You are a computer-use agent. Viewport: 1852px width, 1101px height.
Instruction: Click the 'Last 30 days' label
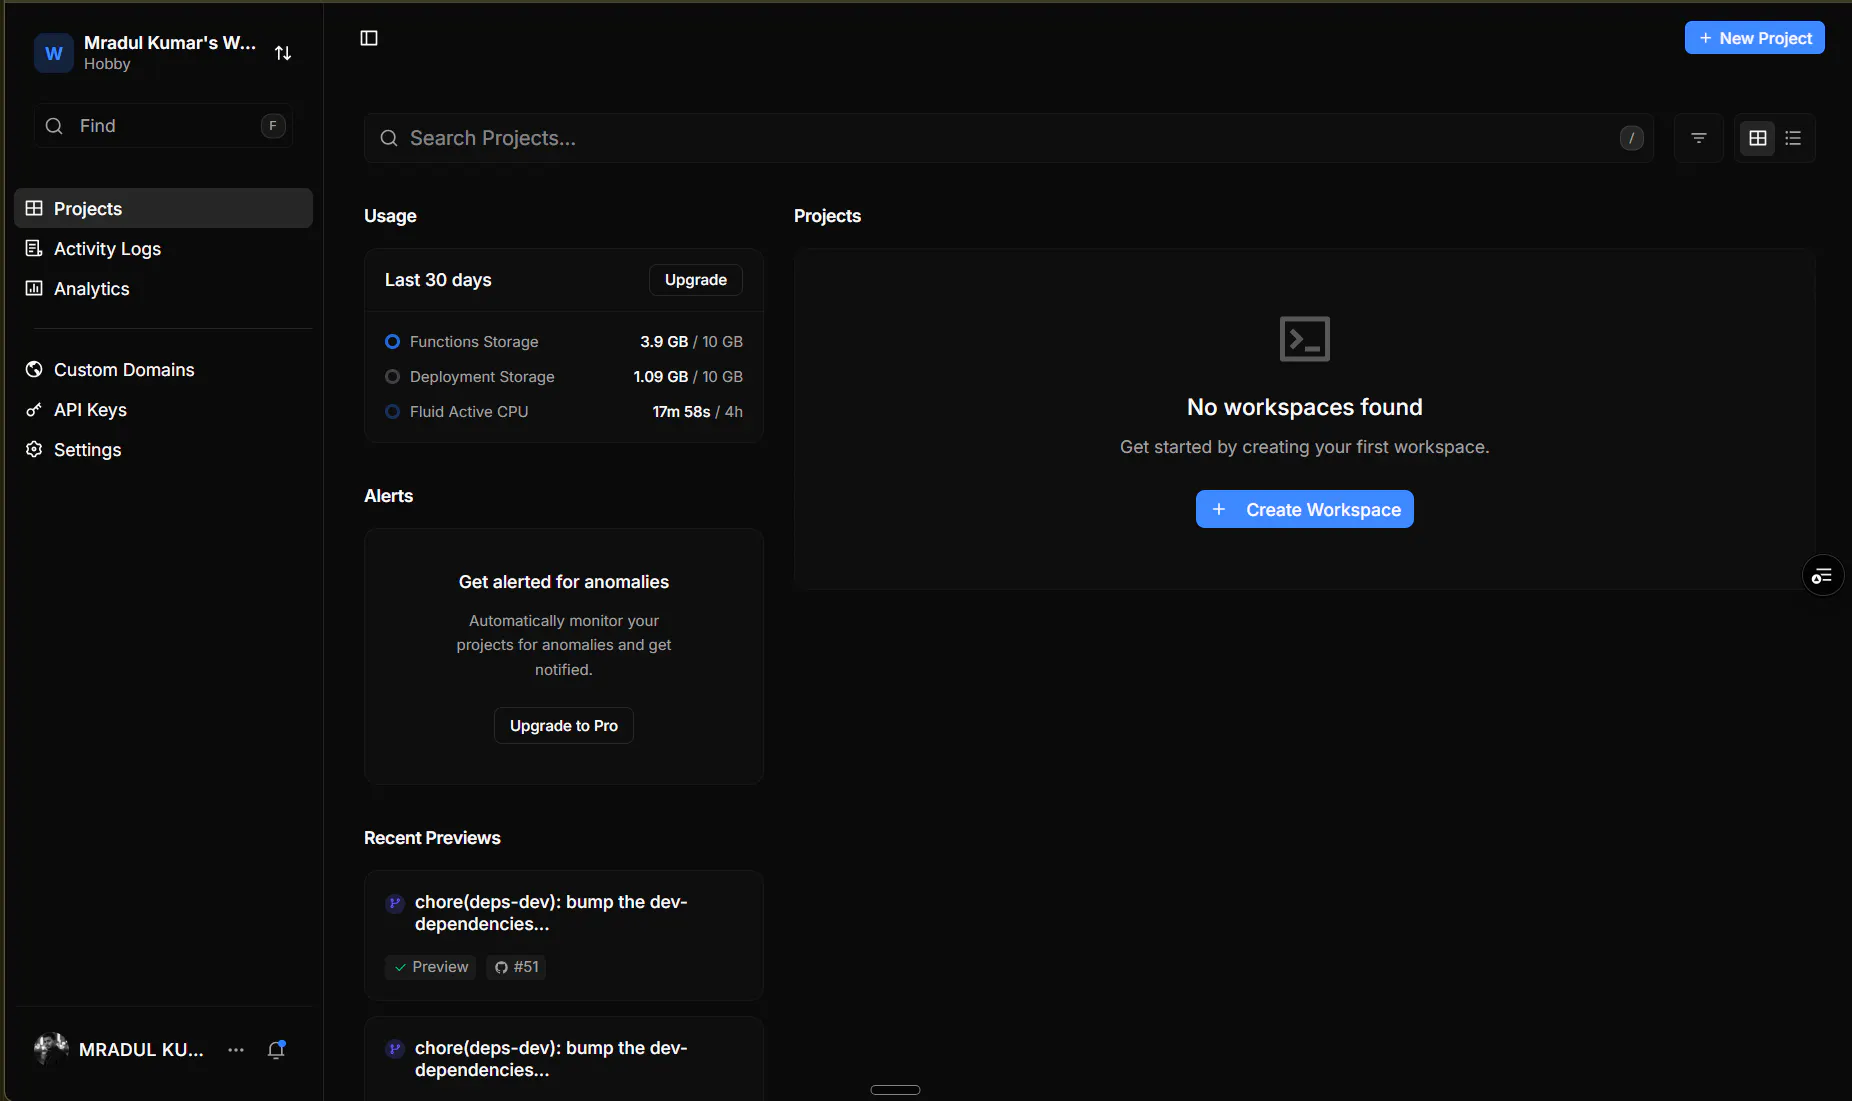point(438,280)
